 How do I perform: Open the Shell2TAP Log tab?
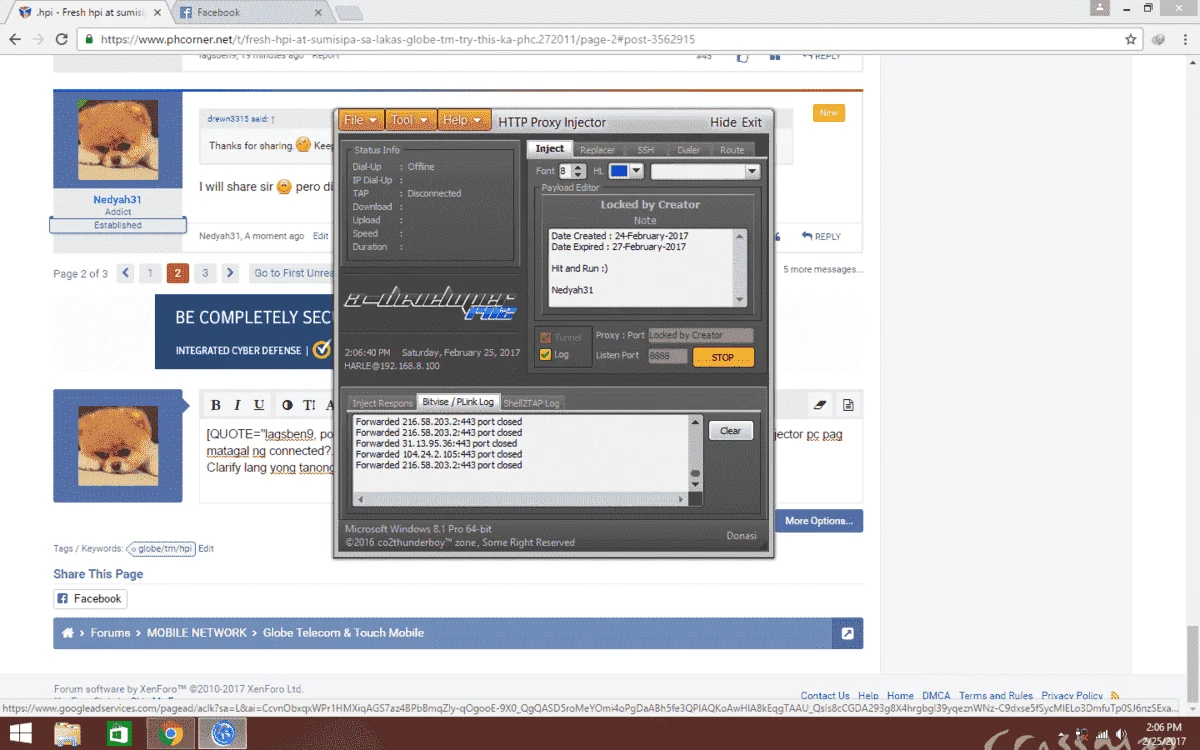coord(531,403)
